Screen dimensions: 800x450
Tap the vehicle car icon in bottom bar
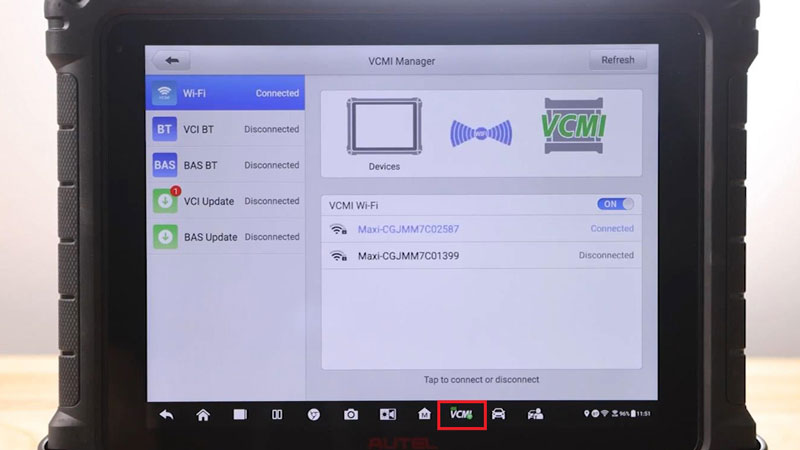coord(498,414)
